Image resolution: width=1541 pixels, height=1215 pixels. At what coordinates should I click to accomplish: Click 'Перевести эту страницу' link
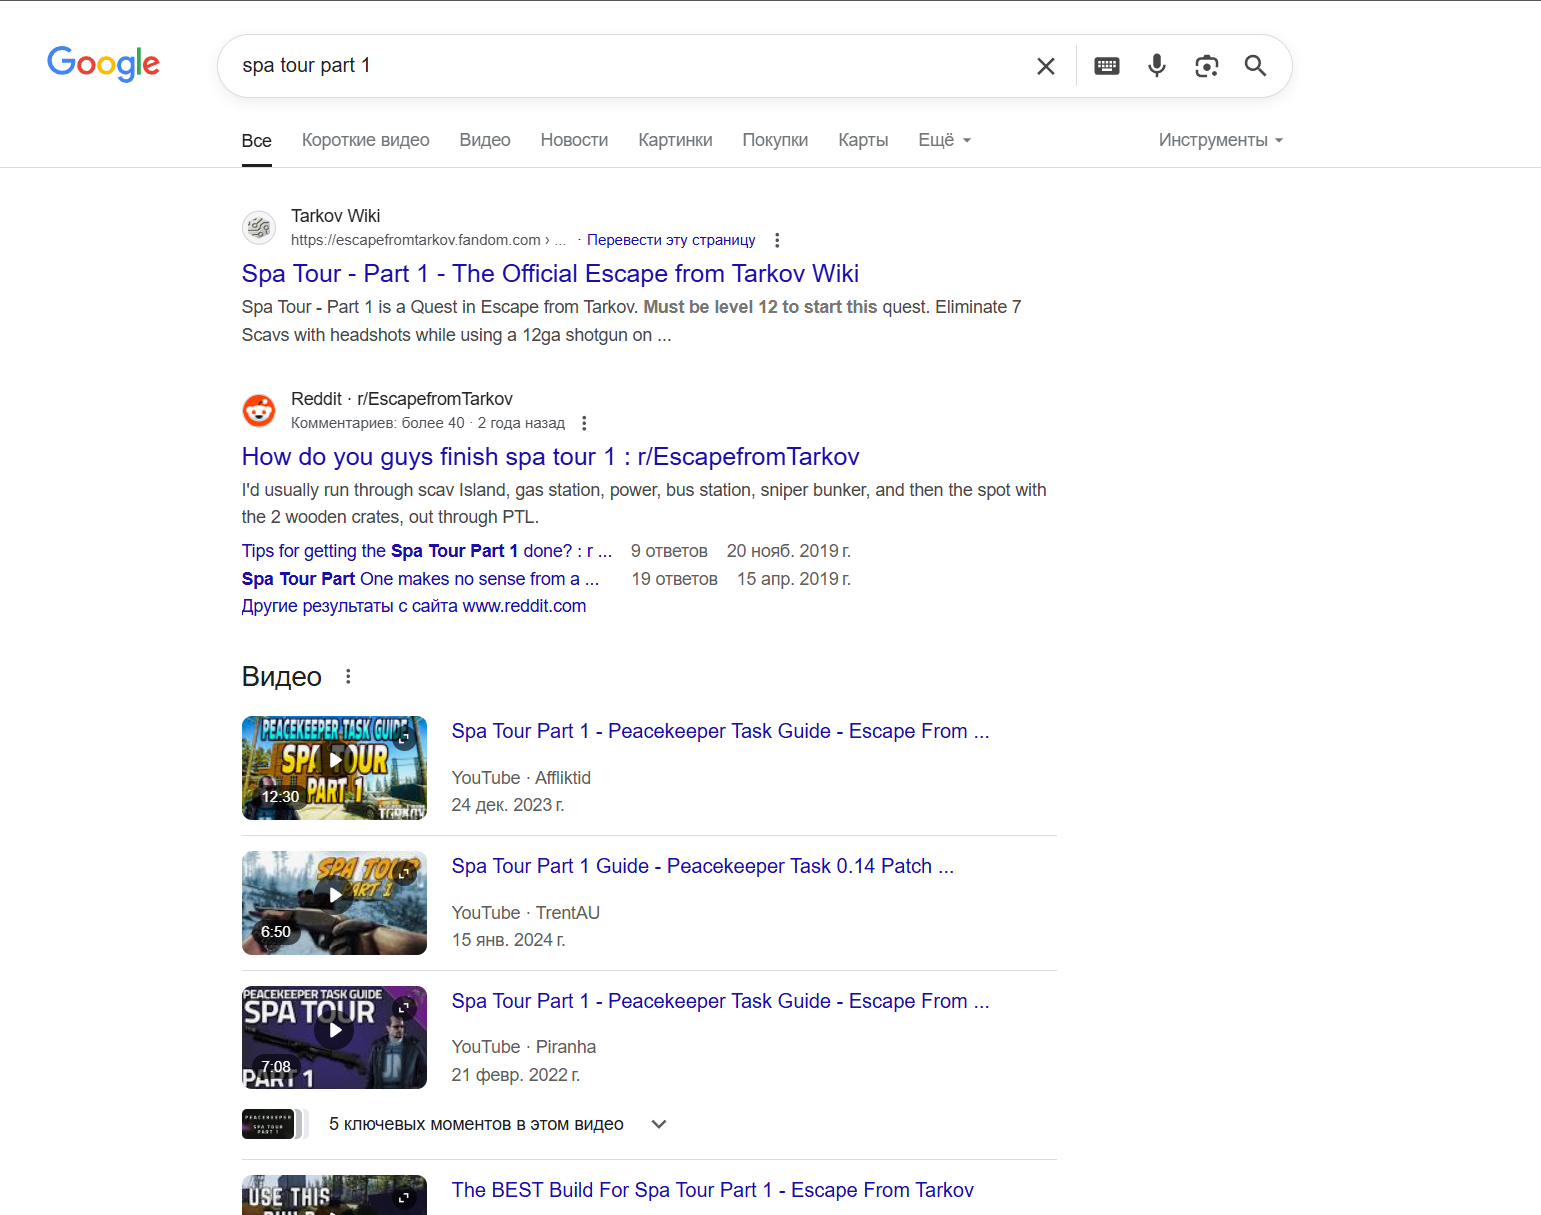(x=671, y=240)
